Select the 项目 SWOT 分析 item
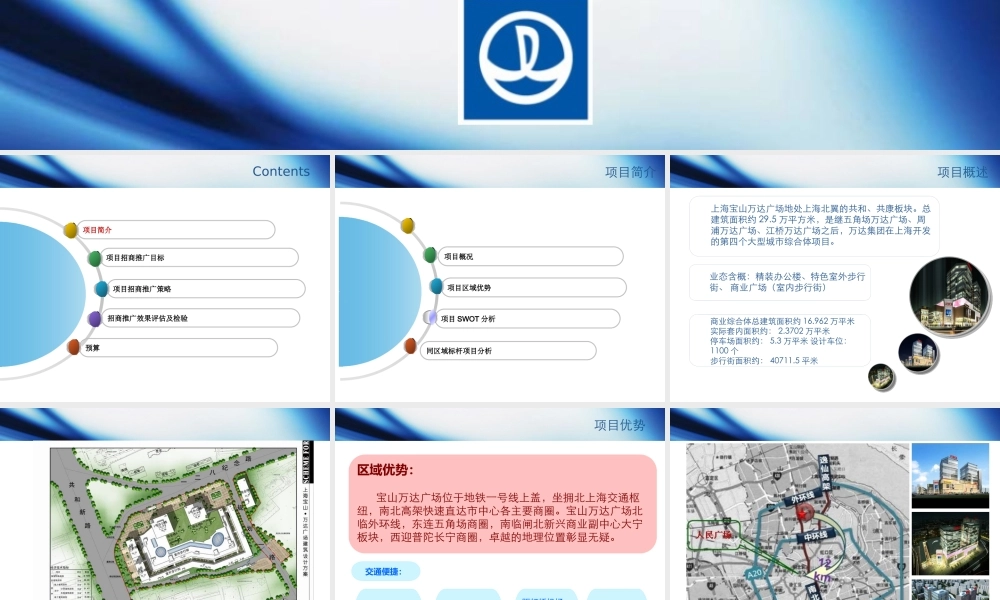This screenshot has height=600, width=1000. point(527,319)
